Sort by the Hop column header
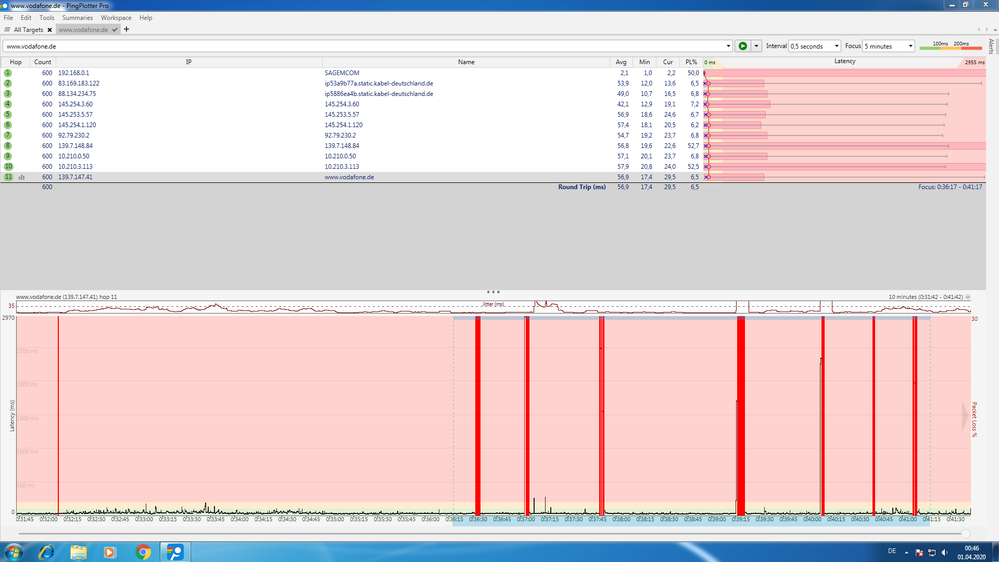999x562 pixels. (15, 62)
